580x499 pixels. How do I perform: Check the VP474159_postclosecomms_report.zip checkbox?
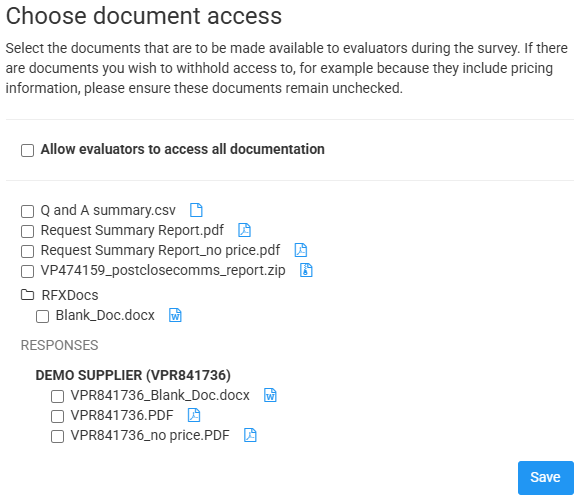(27, 271)
